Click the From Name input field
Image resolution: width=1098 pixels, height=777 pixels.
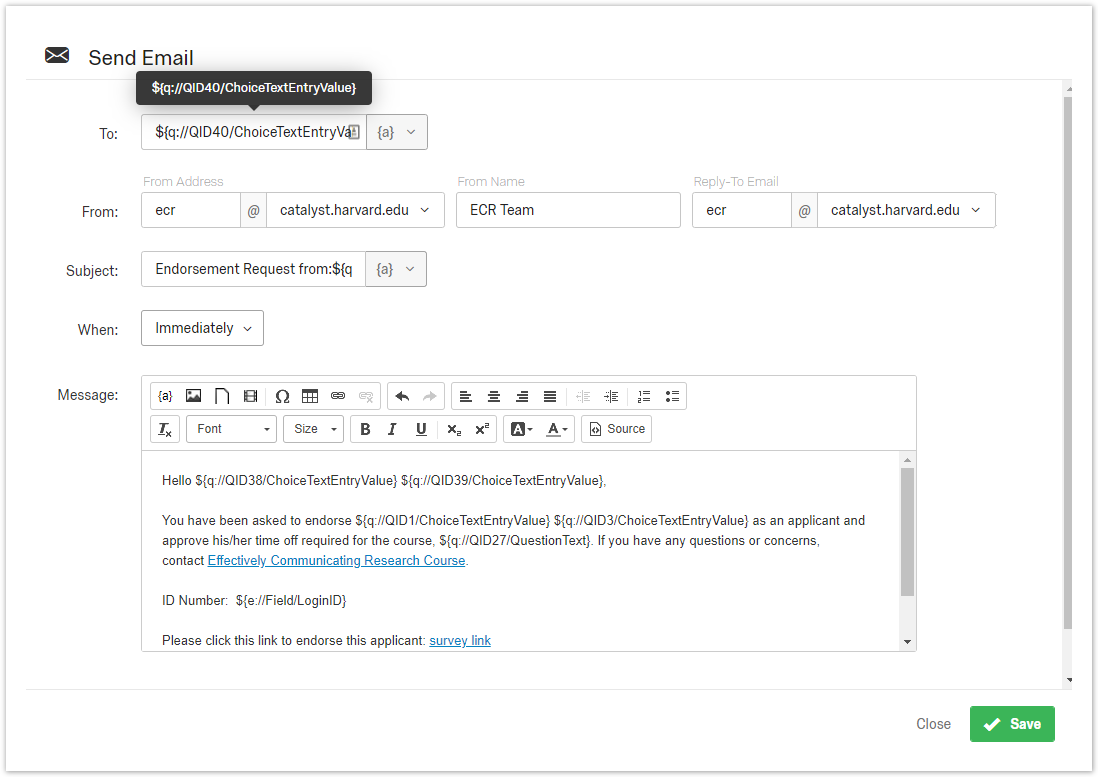point(568,210)
